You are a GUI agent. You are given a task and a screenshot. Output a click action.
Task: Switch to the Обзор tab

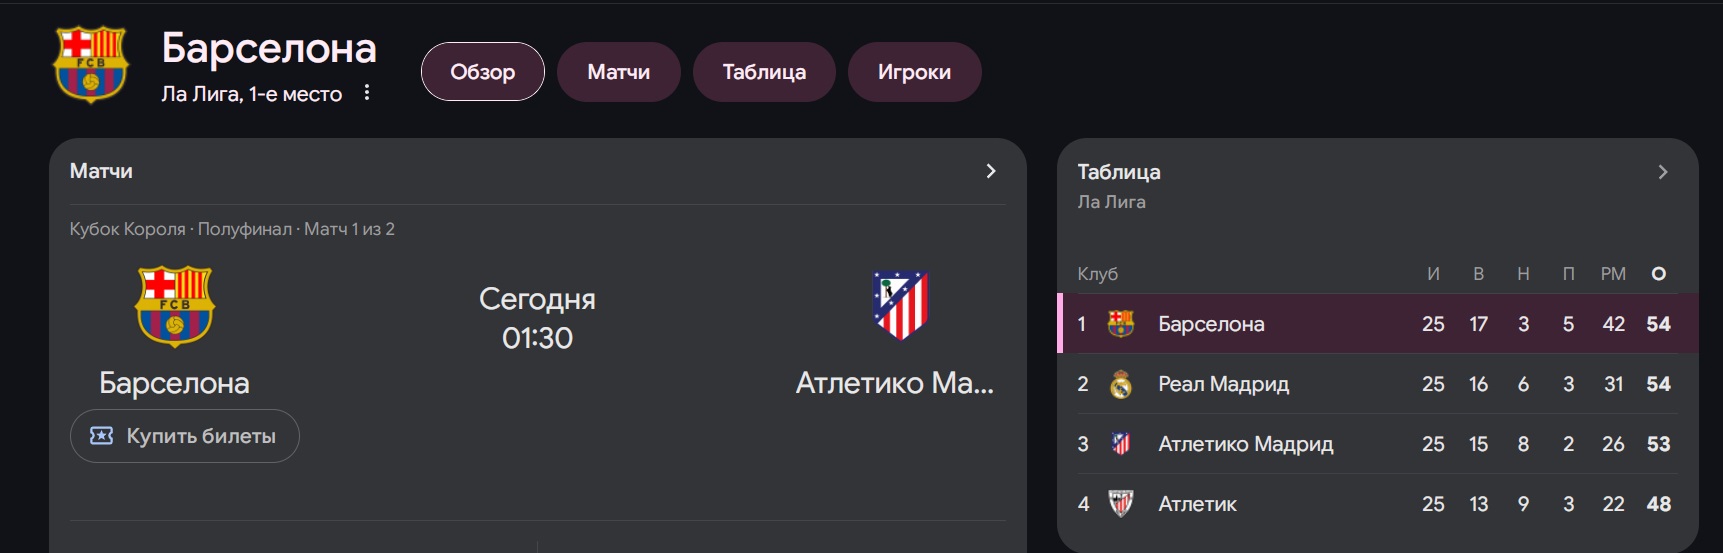[x=483, y=72]
